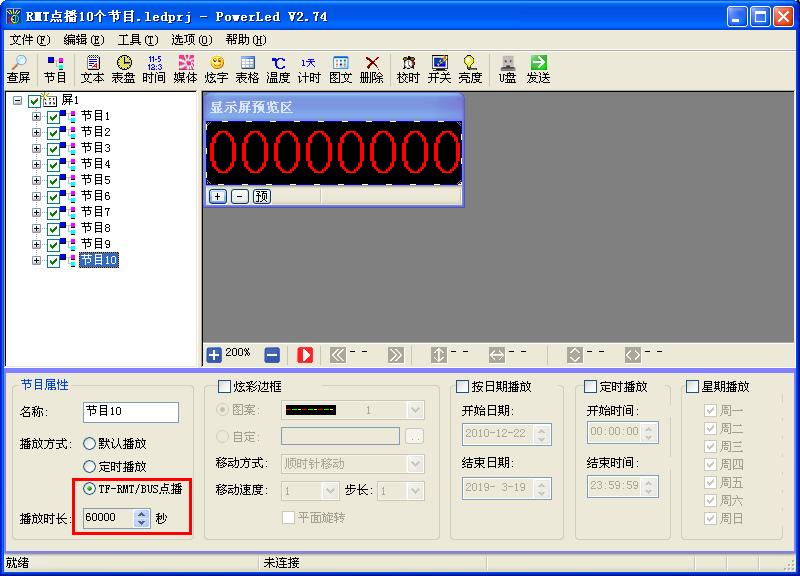This screenshot has width=800, height=576.
Task: Enable the 炫彩边框 checkbox
Action: [225, 387]
